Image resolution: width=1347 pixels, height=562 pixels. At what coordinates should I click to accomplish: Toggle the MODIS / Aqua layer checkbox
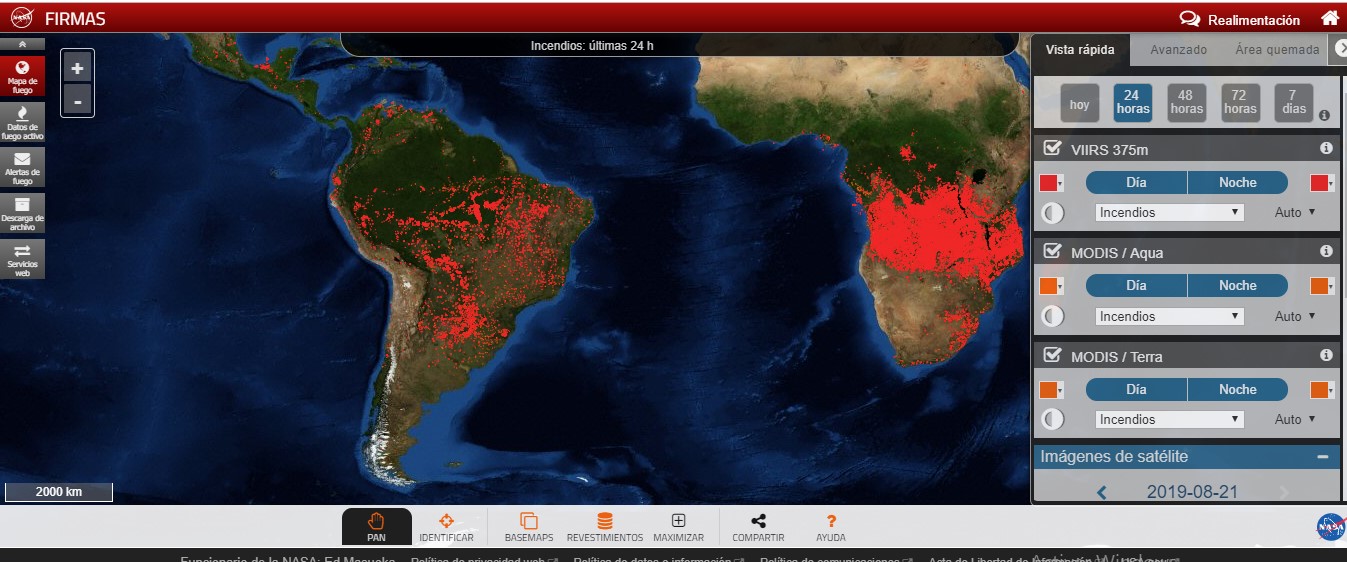tap(1052, 251)
